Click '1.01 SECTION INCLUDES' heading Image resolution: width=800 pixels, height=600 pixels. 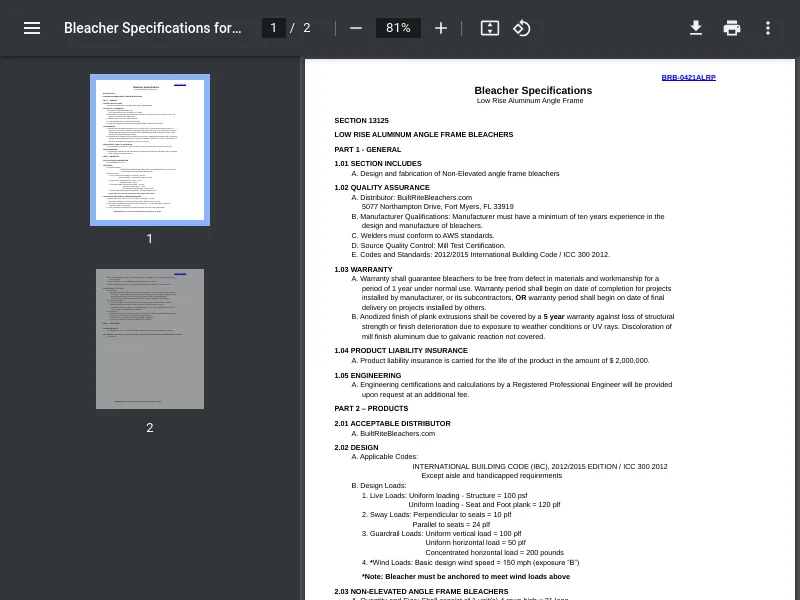coord(378,164)
